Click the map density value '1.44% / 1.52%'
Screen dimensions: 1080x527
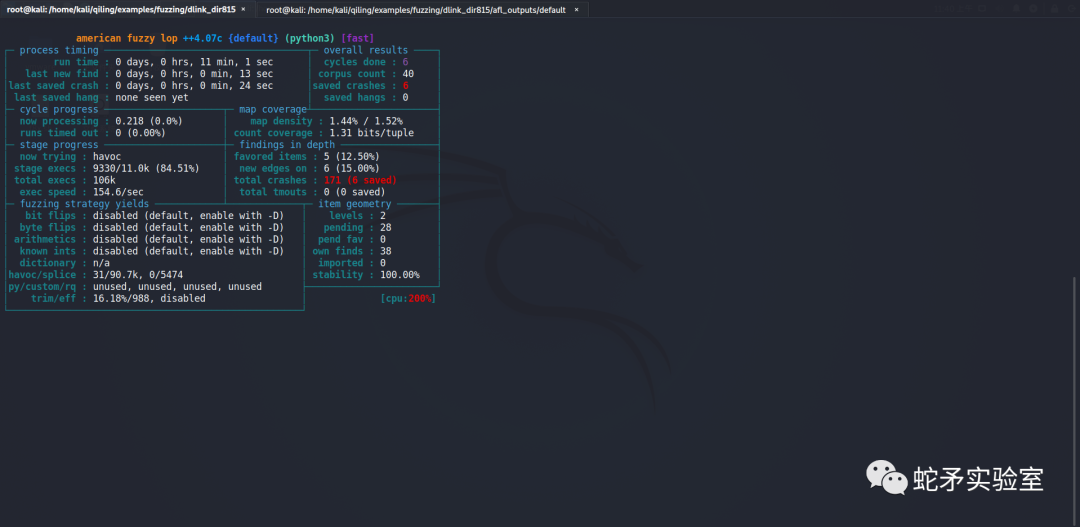click(x=366, y=121)
